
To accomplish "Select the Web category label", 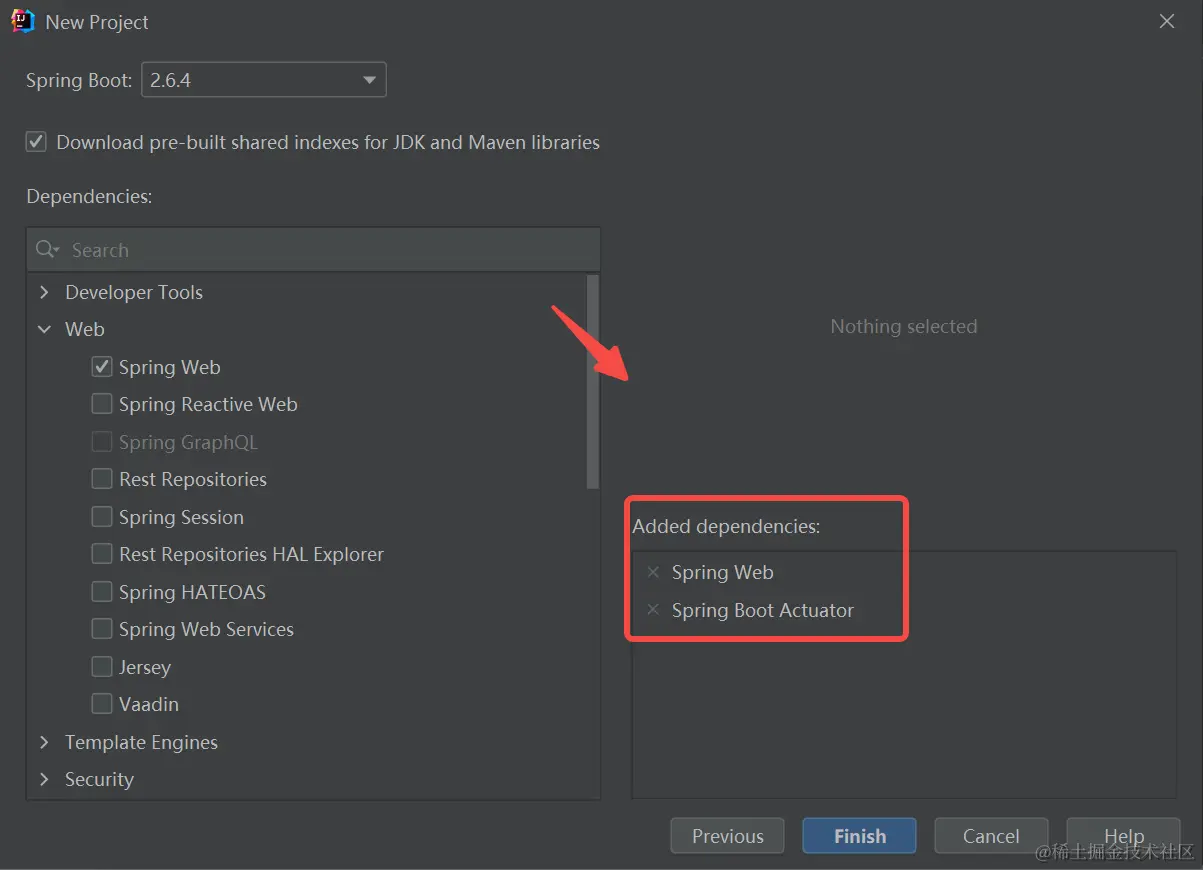I will (x=85, y=329).
